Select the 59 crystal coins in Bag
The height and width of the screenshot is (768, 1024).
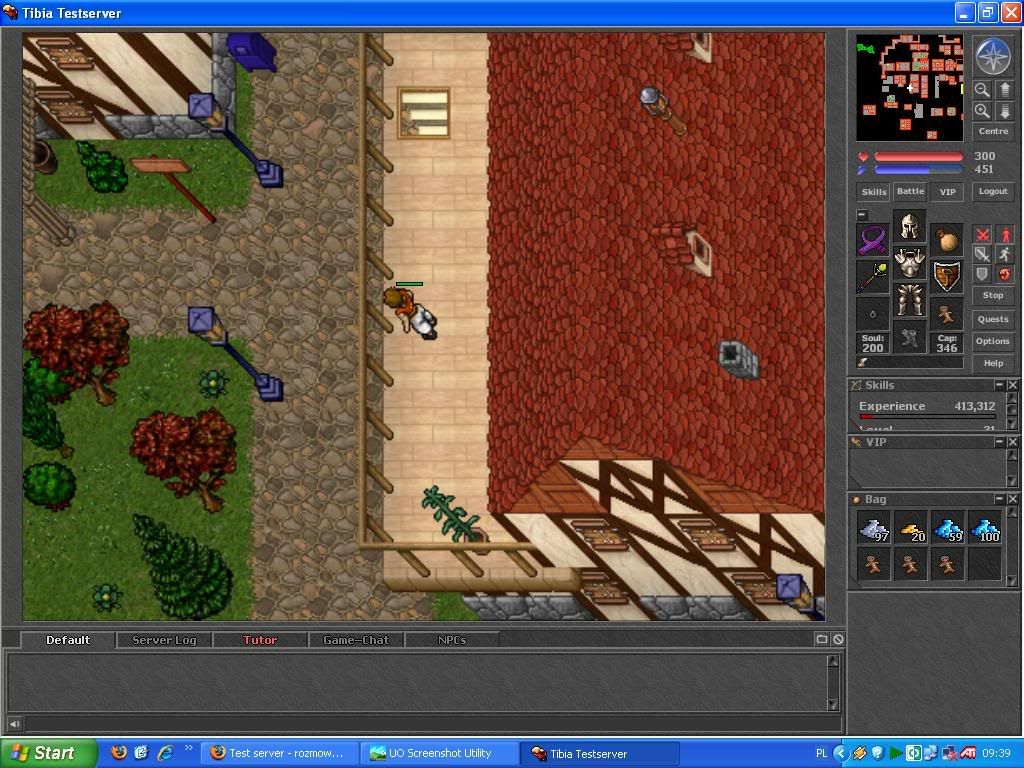[x=948, y=528]
